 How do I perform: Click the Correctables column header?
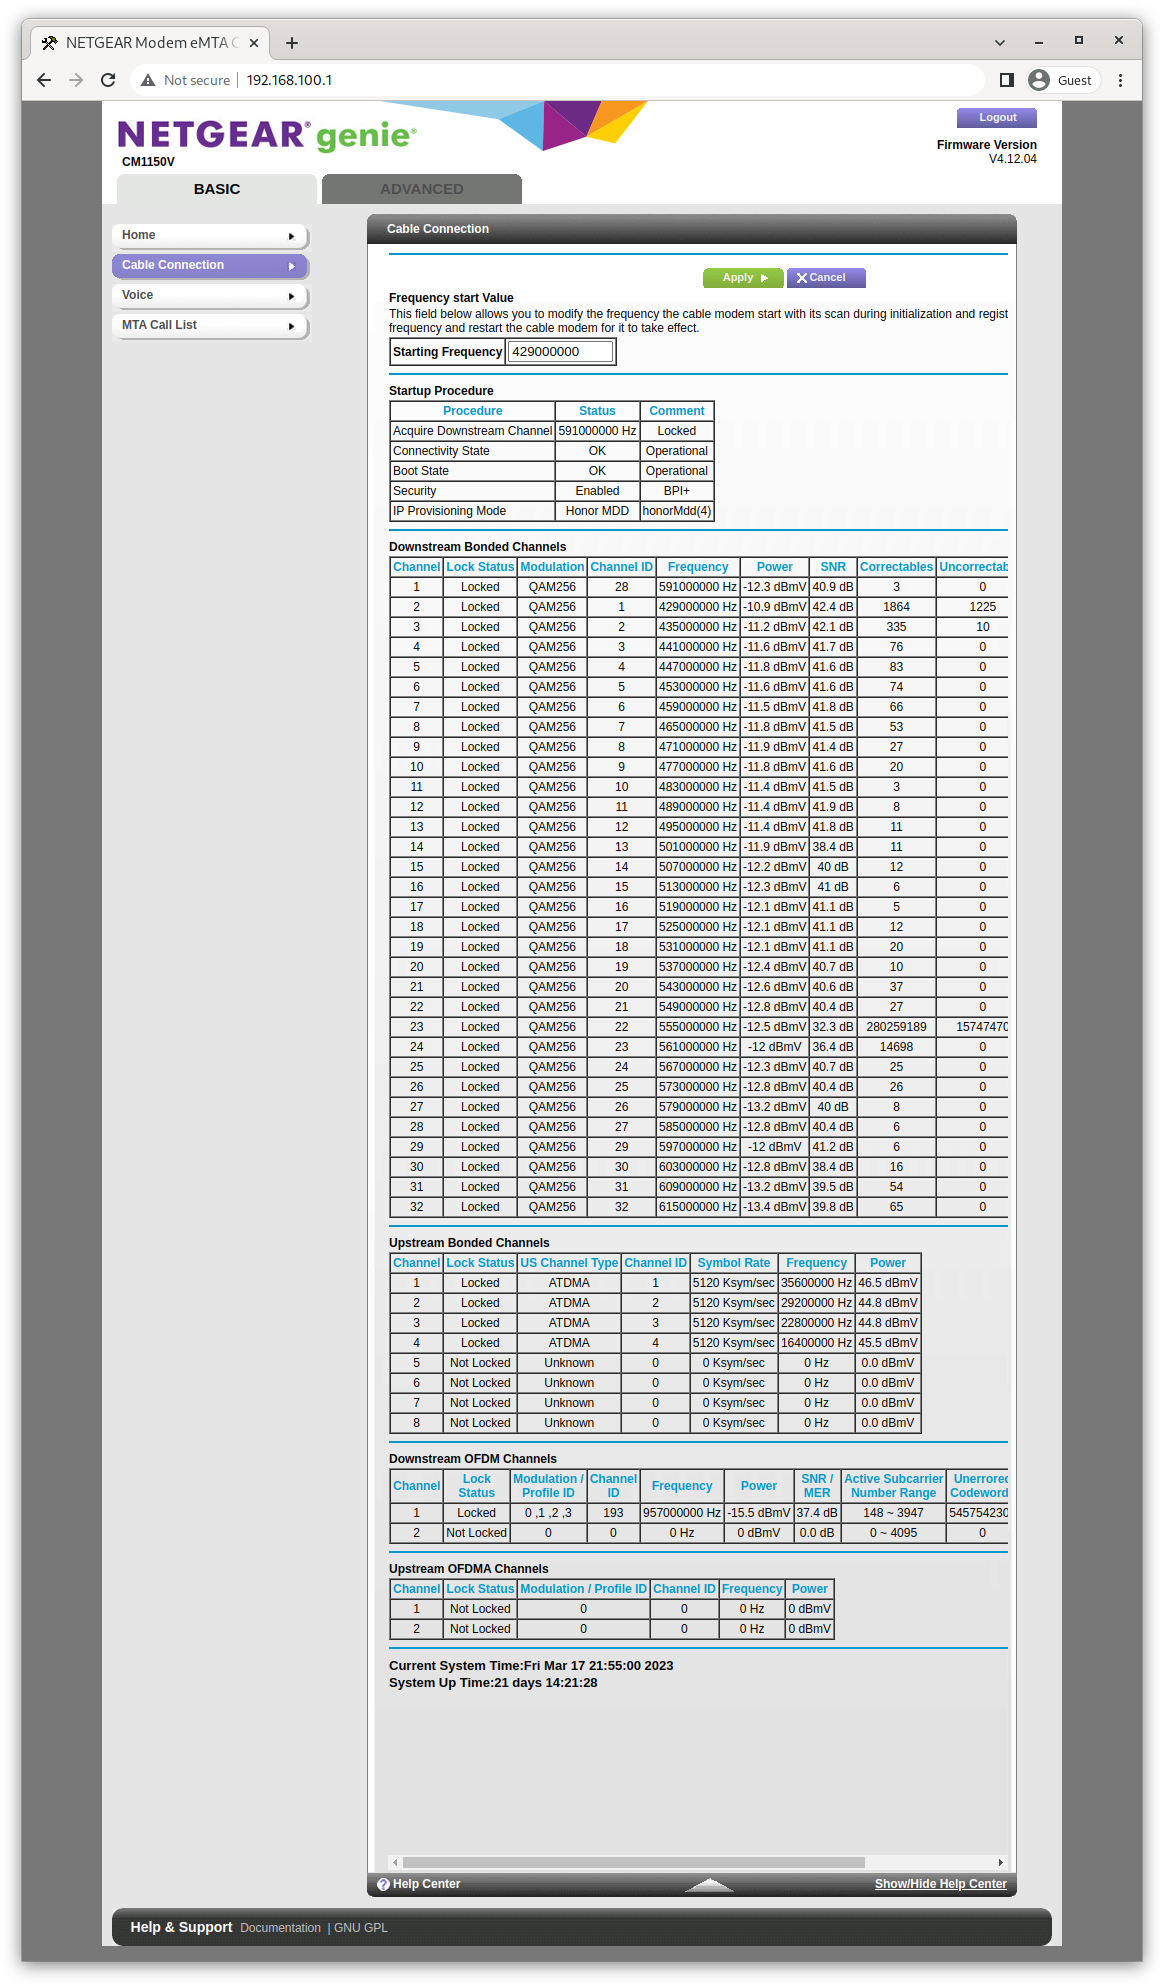click(896, 567)
